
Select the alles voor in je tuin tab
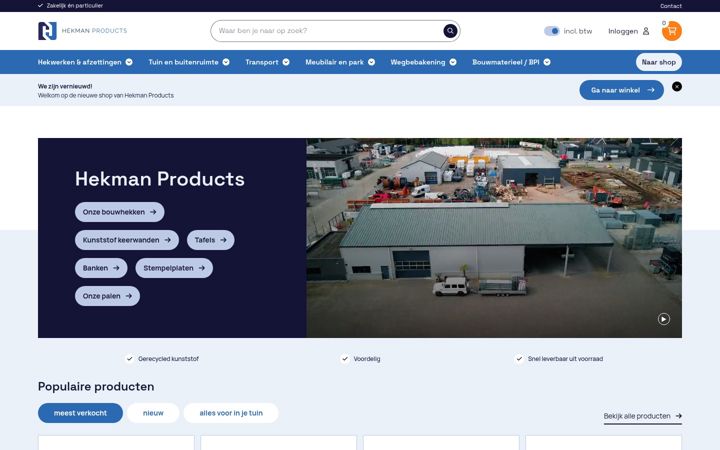coord(231,413)
